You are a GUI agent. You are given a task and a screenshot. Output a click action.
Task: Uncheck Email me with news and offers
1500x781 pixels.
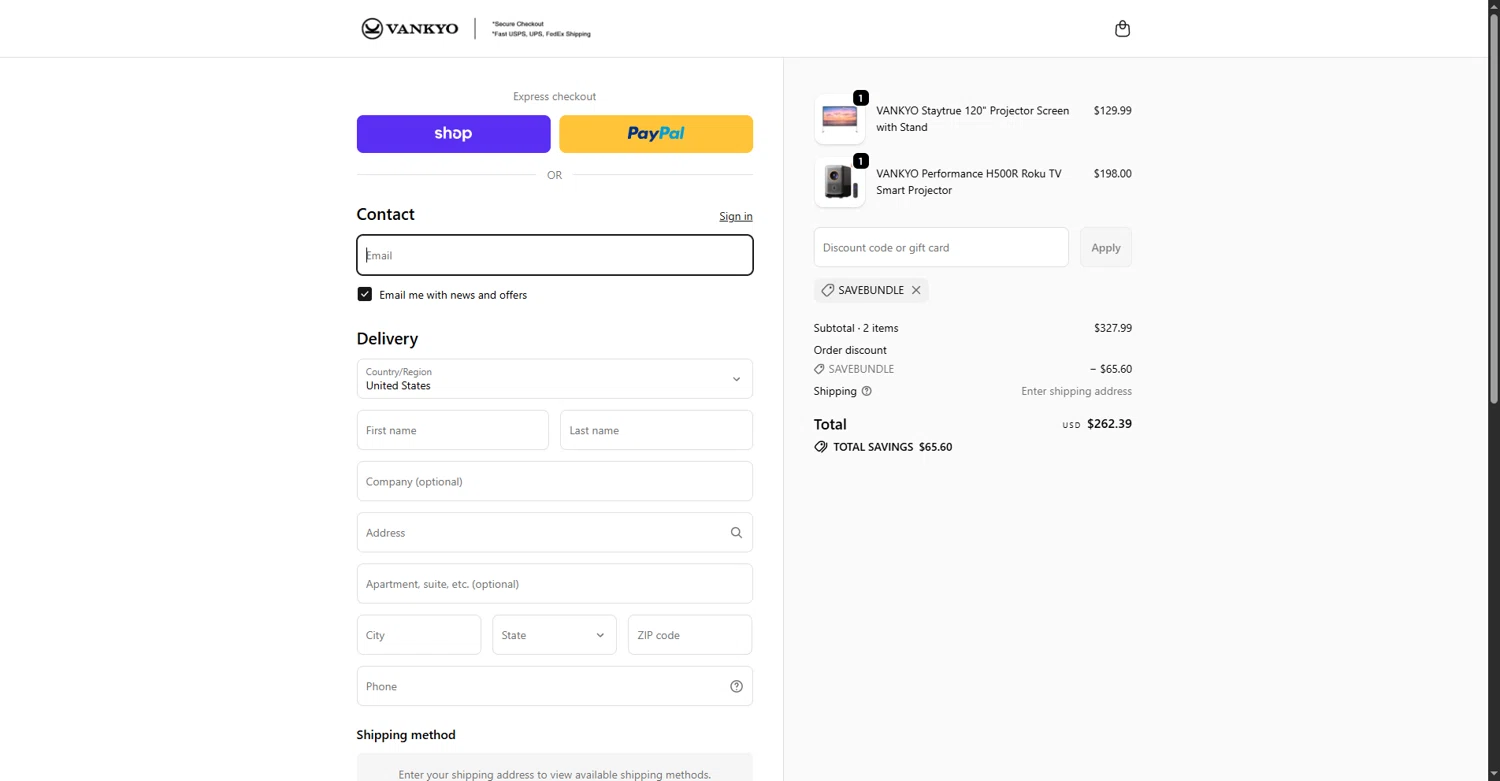click(365, 294)
